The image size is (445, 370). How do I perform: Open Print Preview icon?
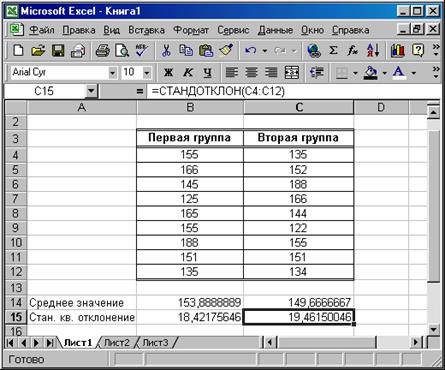point(122,51)
